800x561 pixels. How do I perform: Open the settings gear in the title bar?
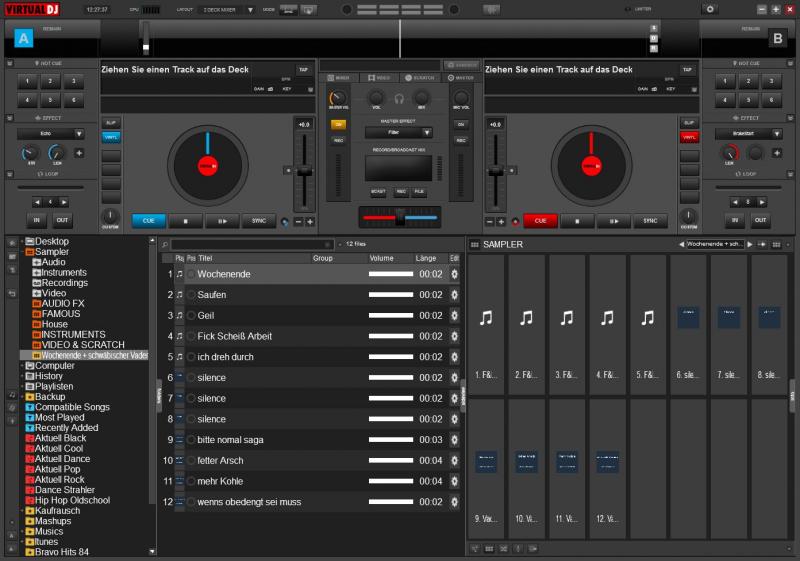point(711,9)
